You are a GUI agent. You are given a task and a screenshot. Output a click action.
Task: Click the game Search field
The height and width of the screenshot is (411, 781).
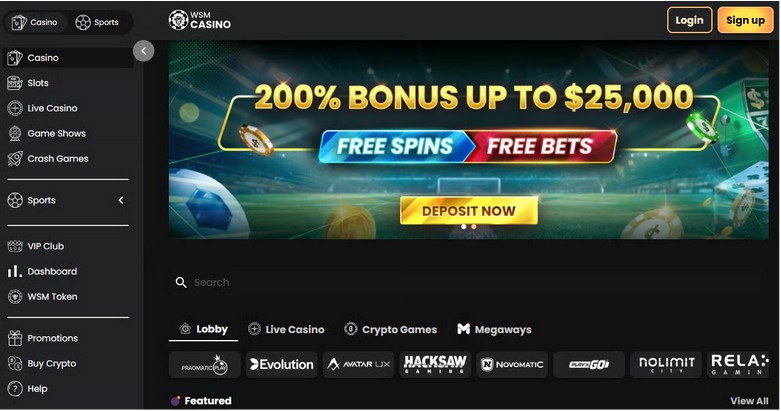[x=468, y=282]
